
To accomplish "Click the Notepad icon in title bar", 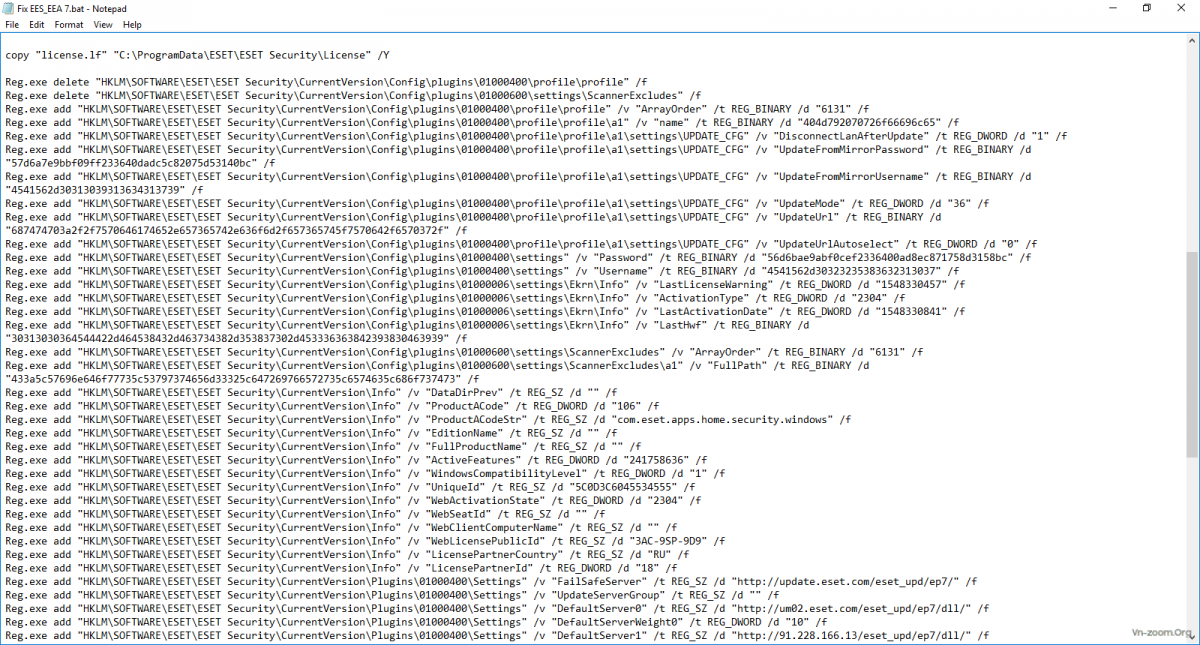I will click(x=9, y=8).
